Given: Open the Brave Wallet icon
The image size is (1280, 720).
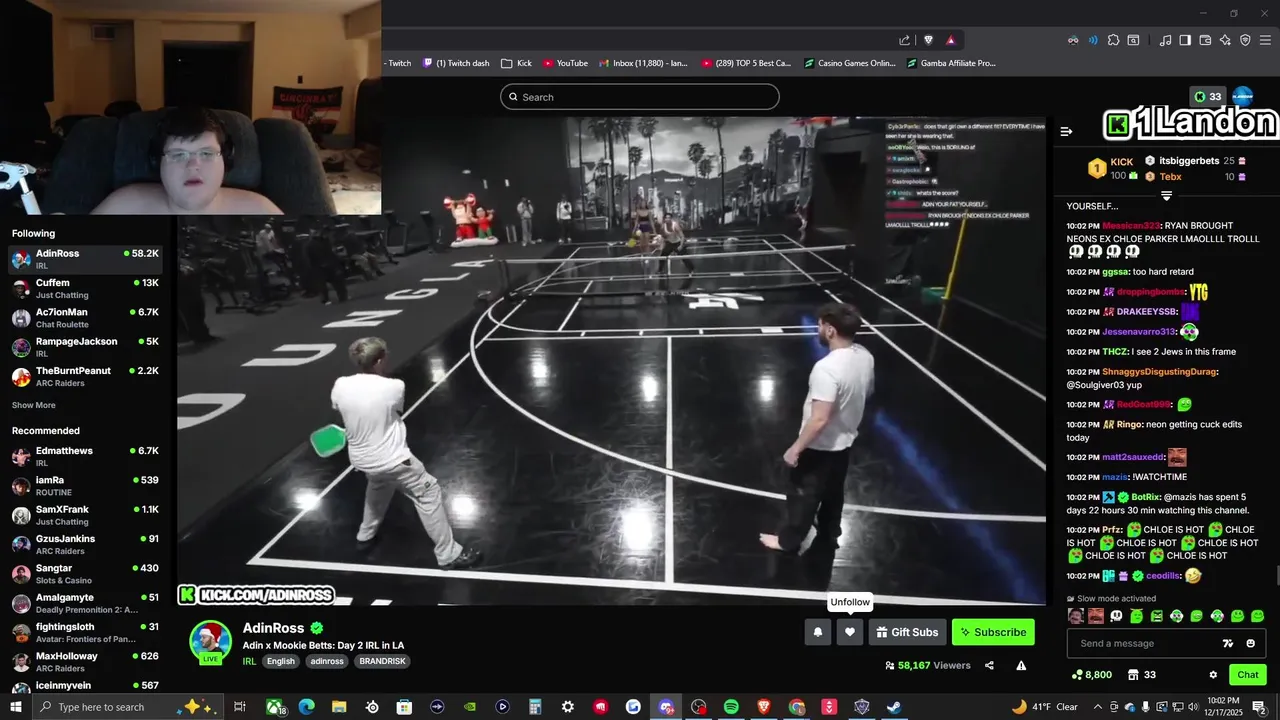Looking at the screenshot, I should (1205, 40).
